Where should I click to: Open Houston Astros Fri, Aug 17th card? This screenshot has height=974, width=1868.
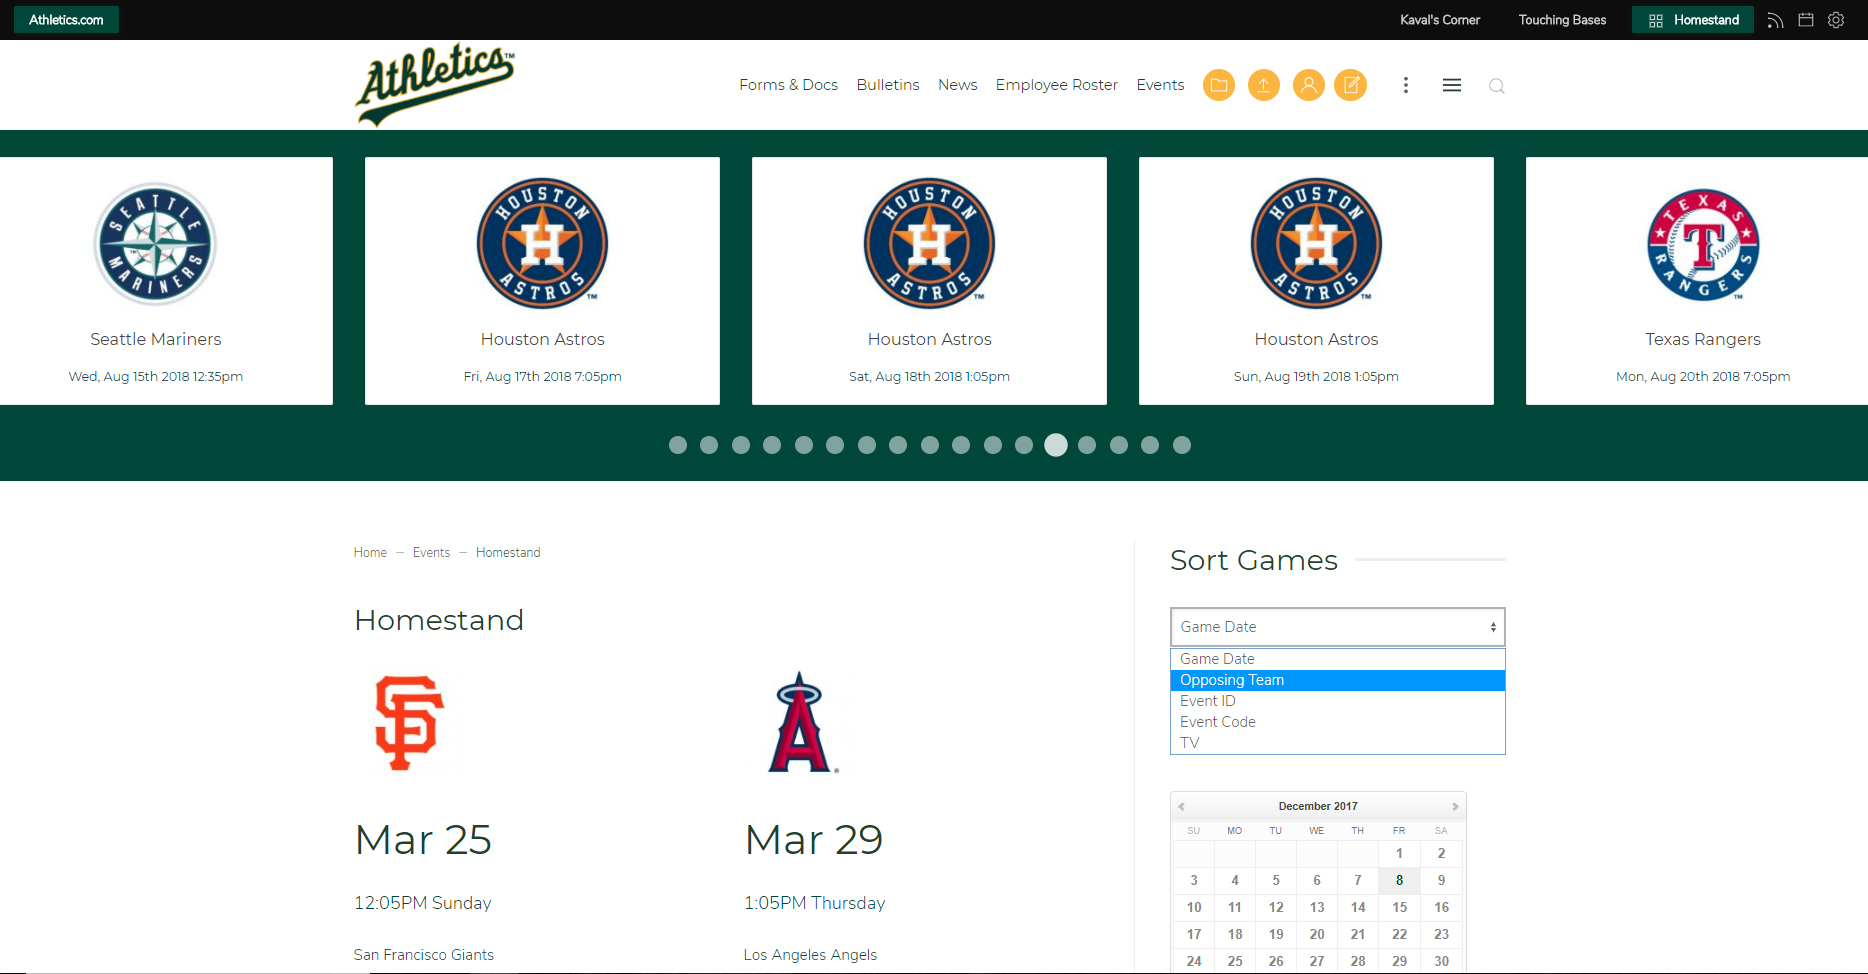tap(542, 281)
